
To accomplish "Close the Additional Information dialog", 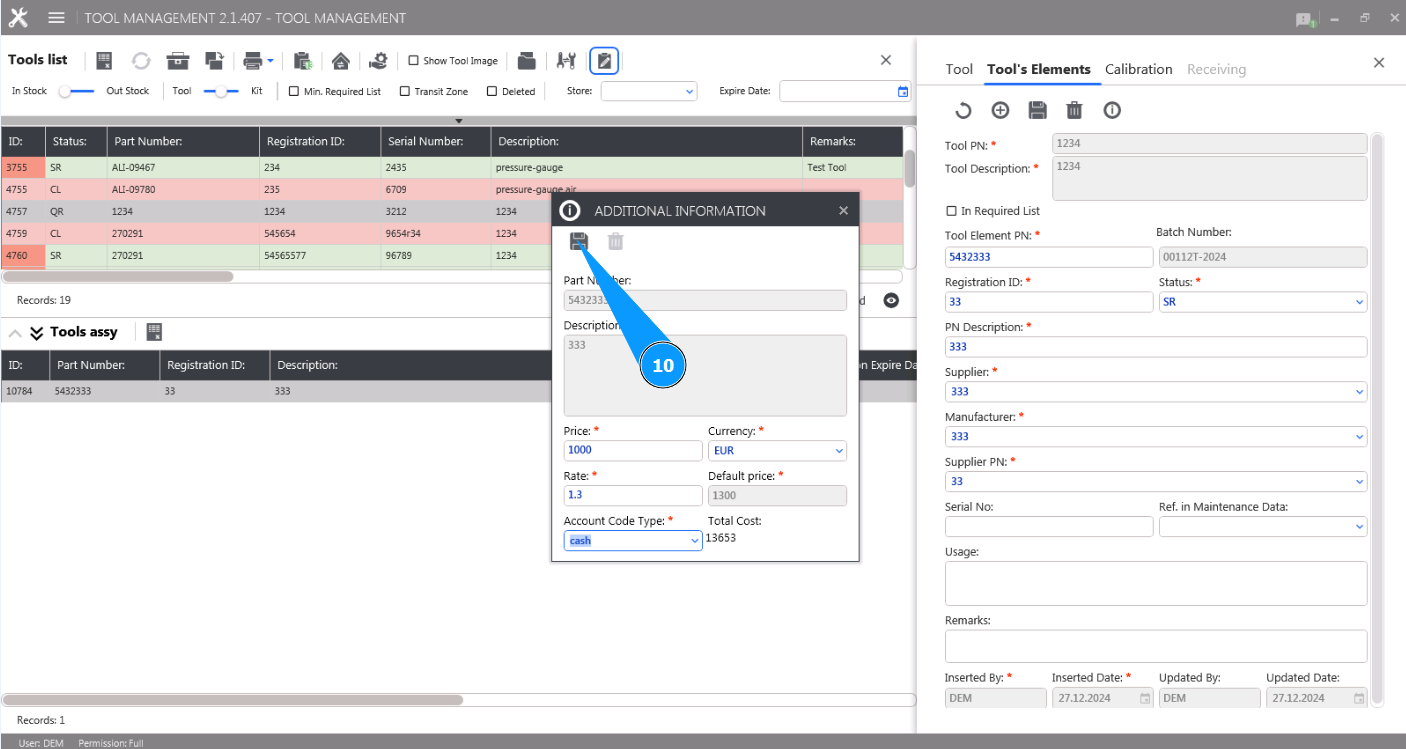I will [843, 211].
